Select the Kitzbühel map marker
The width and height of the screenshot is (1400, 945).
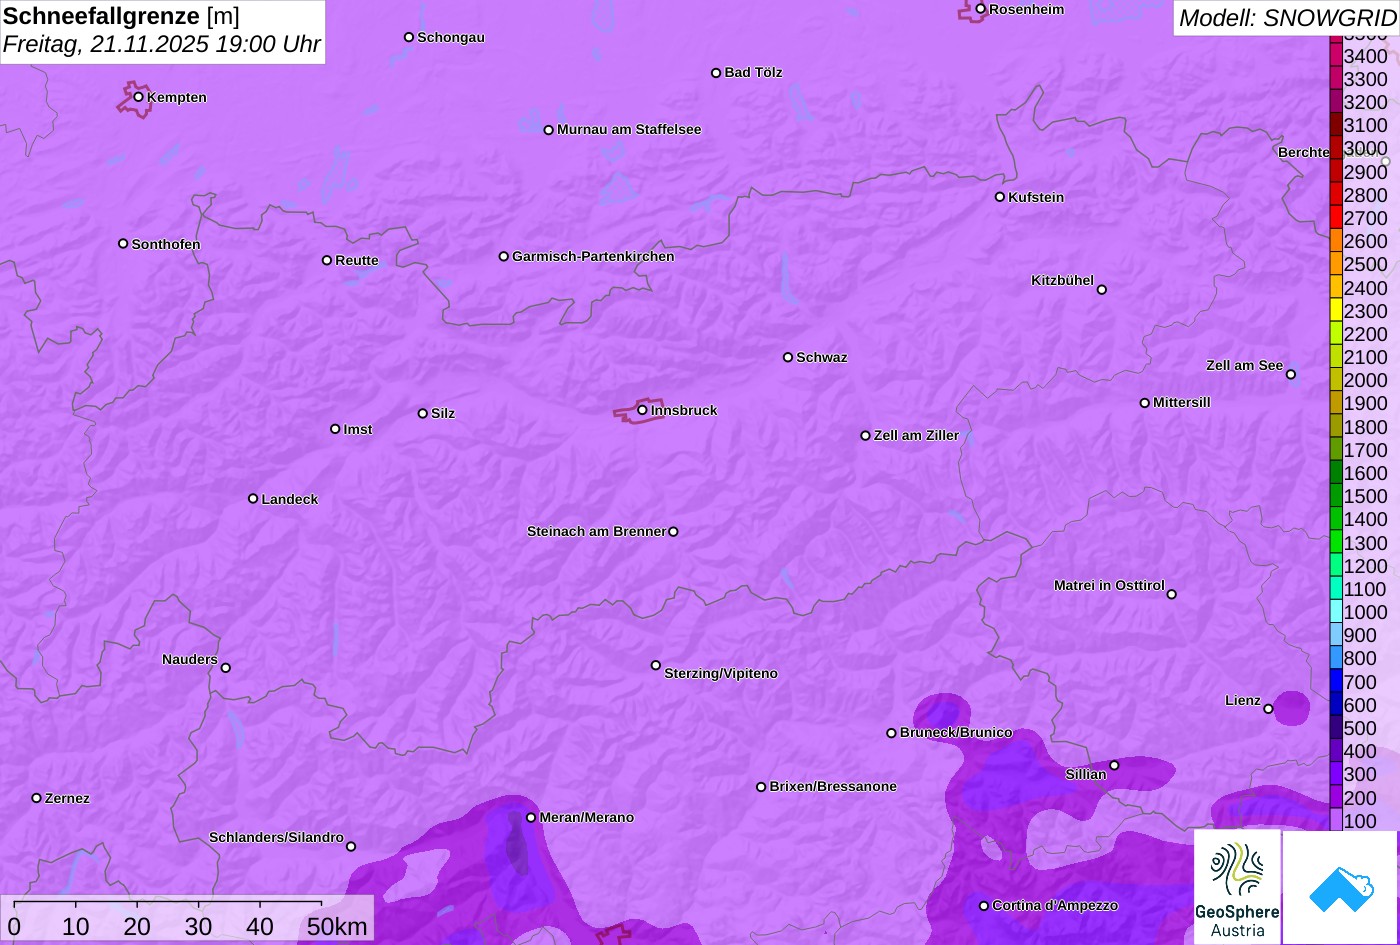pos(1102,290)
